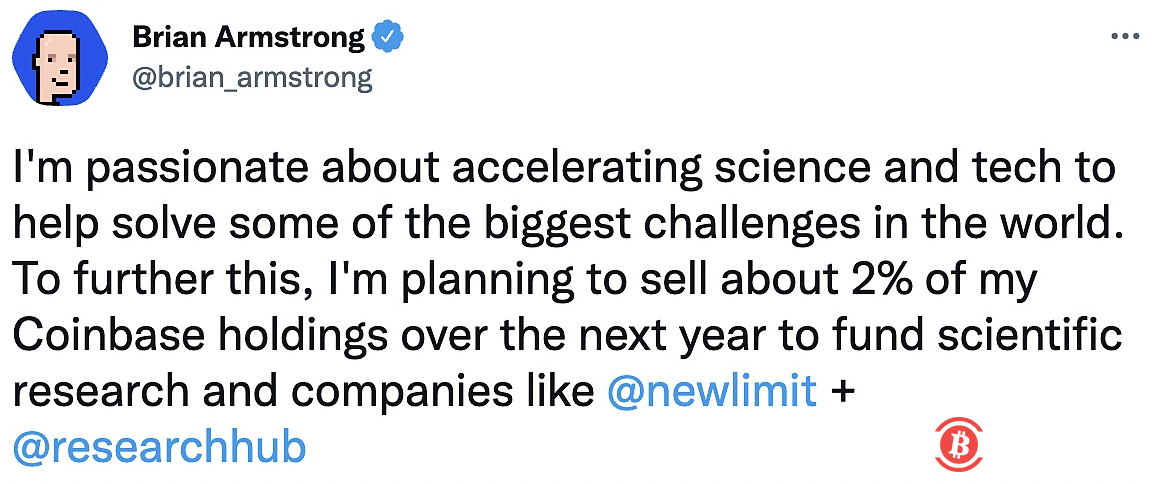Click the @brian_armstrong handle
Image resolution: width=1153 pixels, height=484 pixels.
[252, 78]
